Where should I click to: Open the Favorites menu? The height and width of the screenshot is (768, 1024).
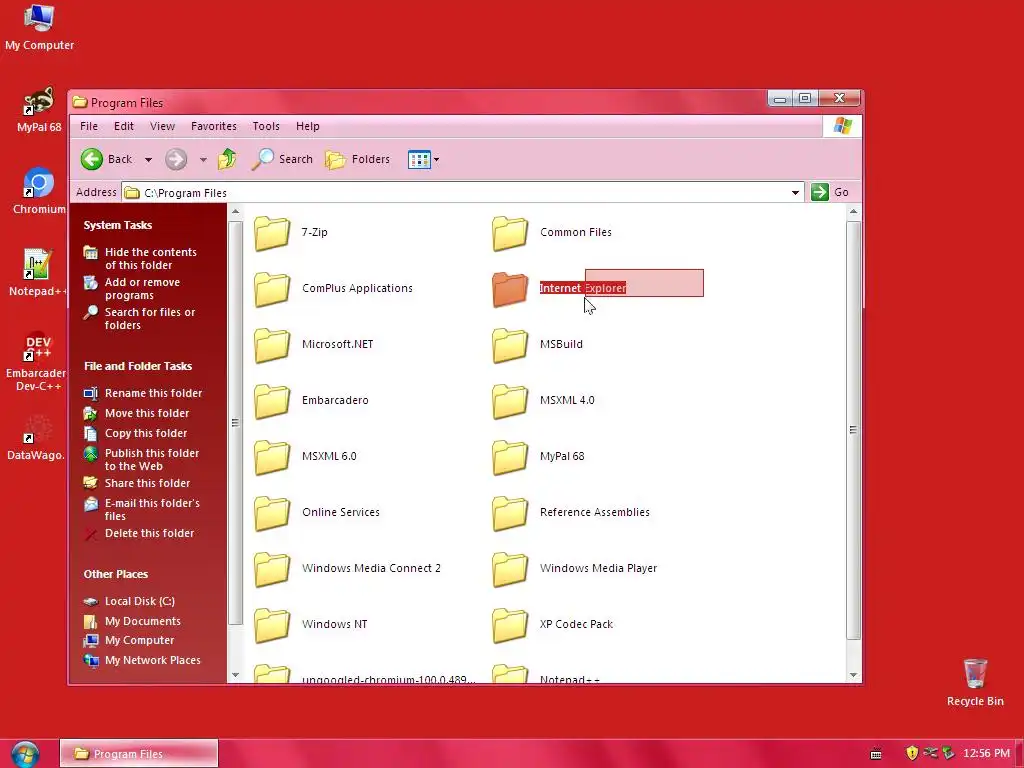tap(214, 126)
